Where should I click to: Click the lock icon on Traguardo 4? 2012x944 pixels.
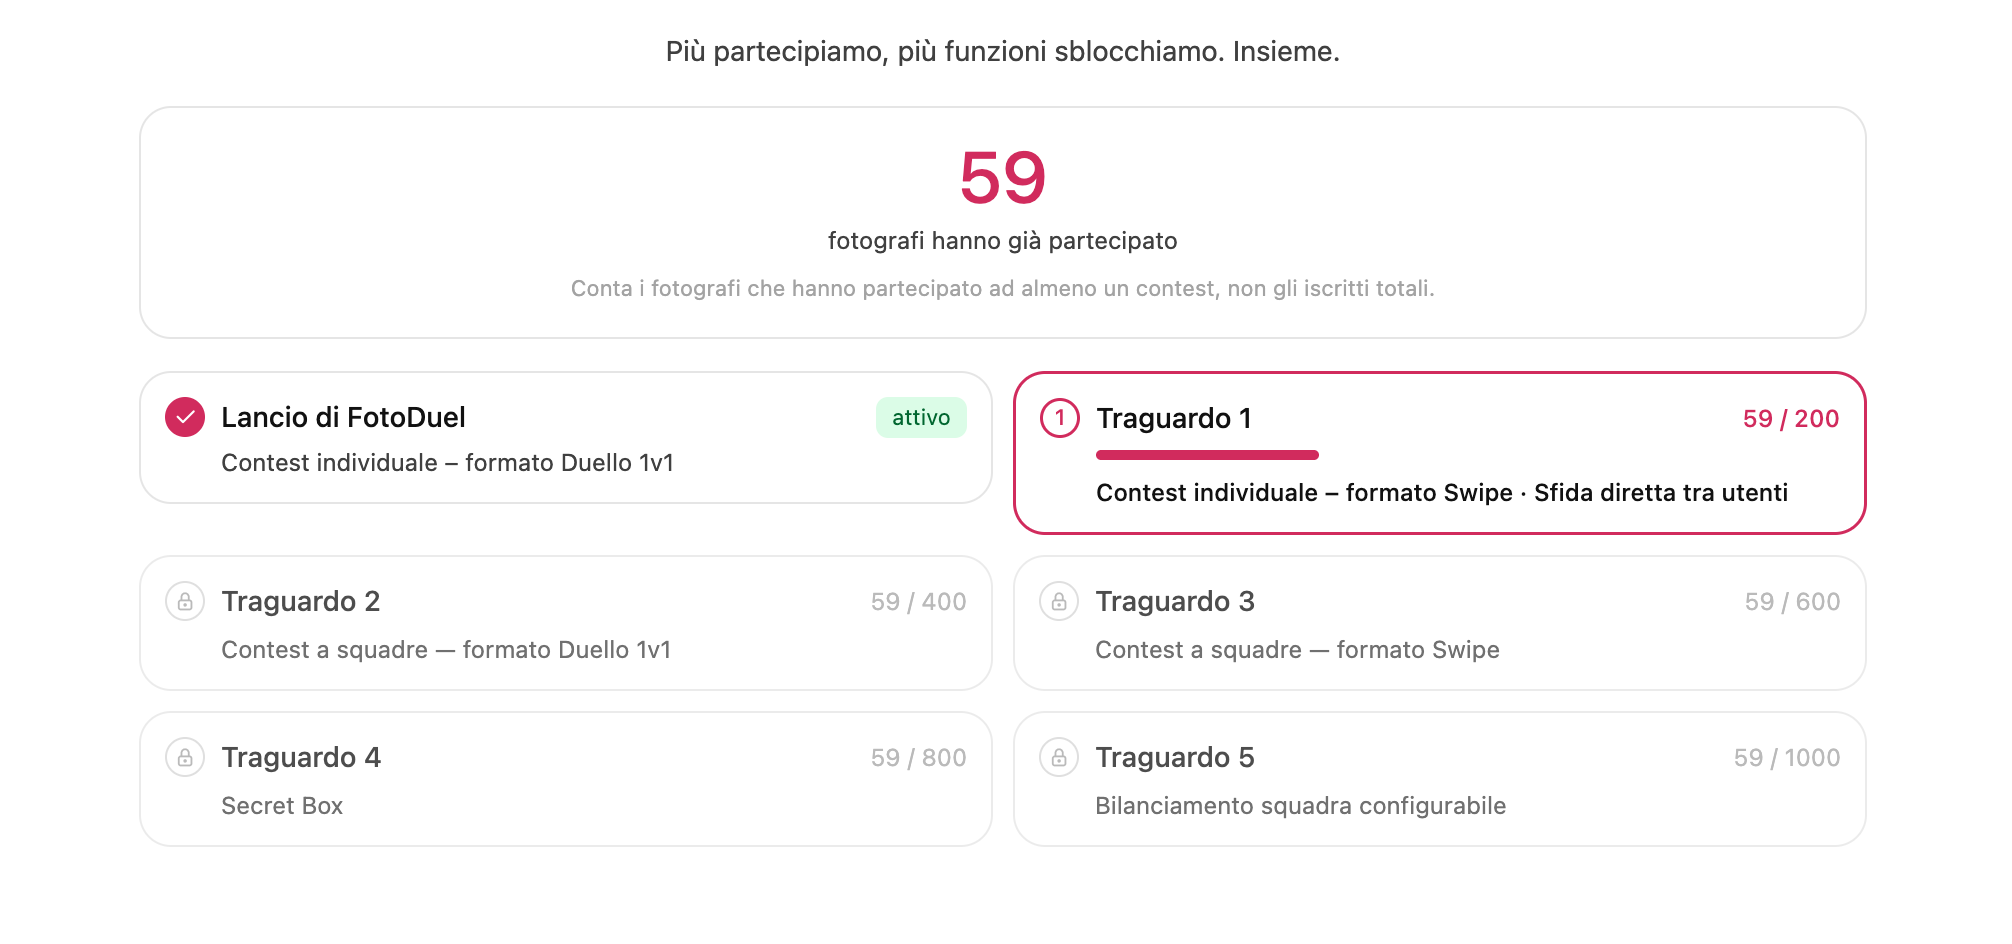click(x=185, y=758)
